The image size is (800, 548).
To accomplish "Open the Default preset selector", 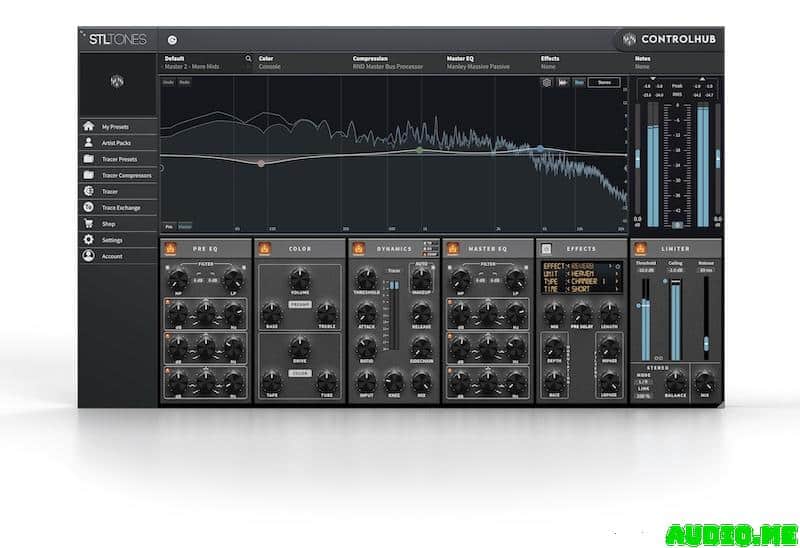I will 203,63.
